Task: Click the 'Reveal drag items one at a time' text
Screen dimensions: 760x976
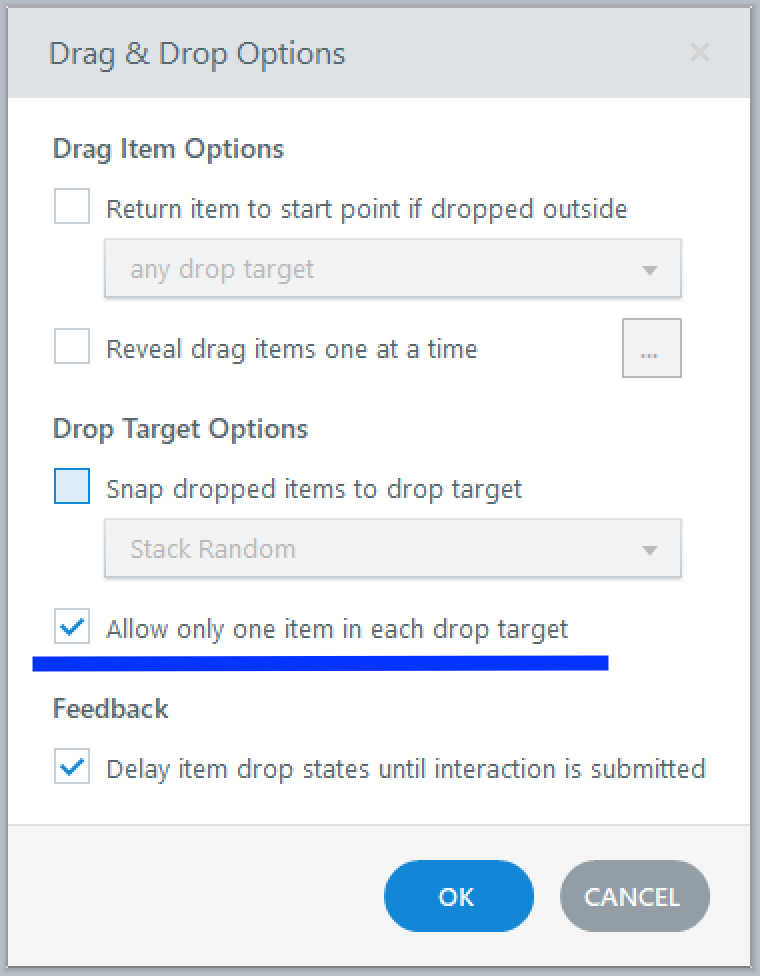Action: click(291, 349)
